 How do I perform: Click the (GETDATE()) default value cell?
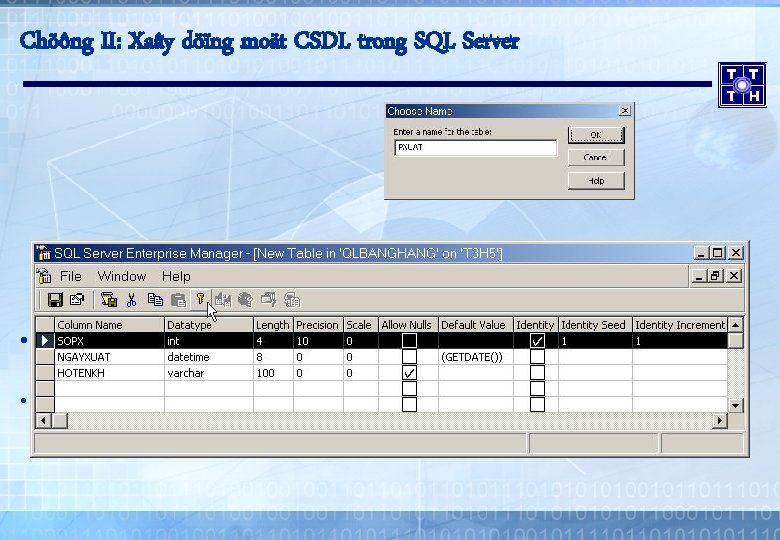coord(476,357)
